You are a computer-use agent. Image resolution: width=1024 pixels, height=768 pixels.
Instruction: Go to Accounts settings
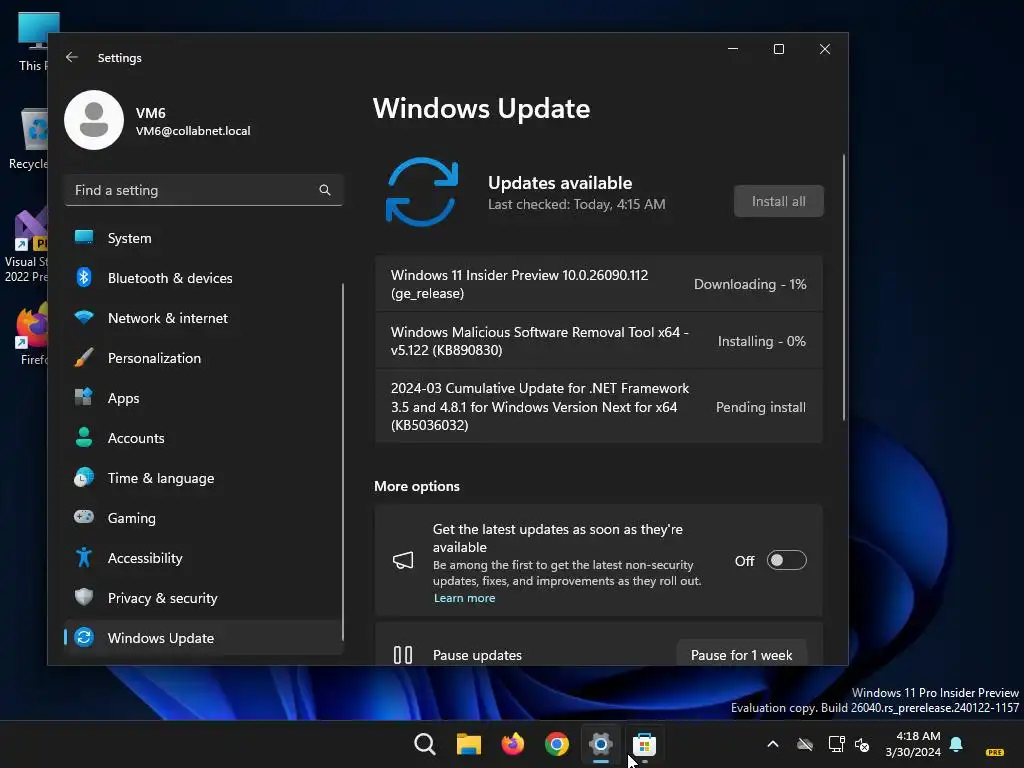pyautogui.click(x=204, y=438)
